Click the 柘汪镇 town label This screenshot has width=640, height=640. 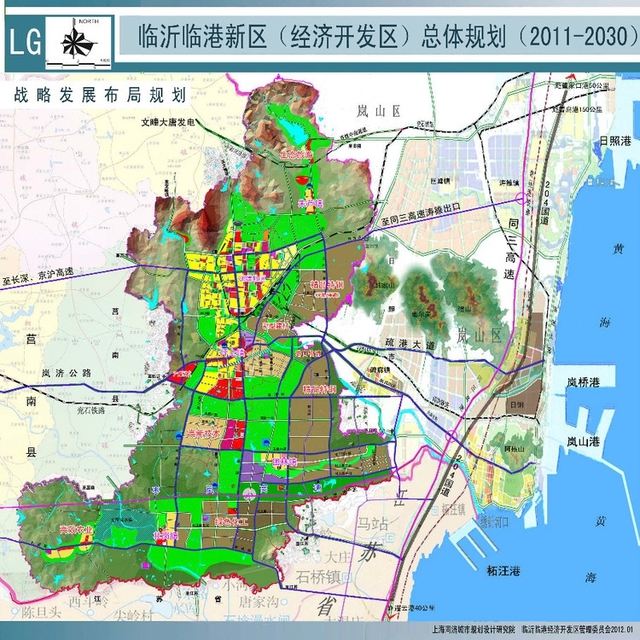pyautogui.click(x=453, y=510)
